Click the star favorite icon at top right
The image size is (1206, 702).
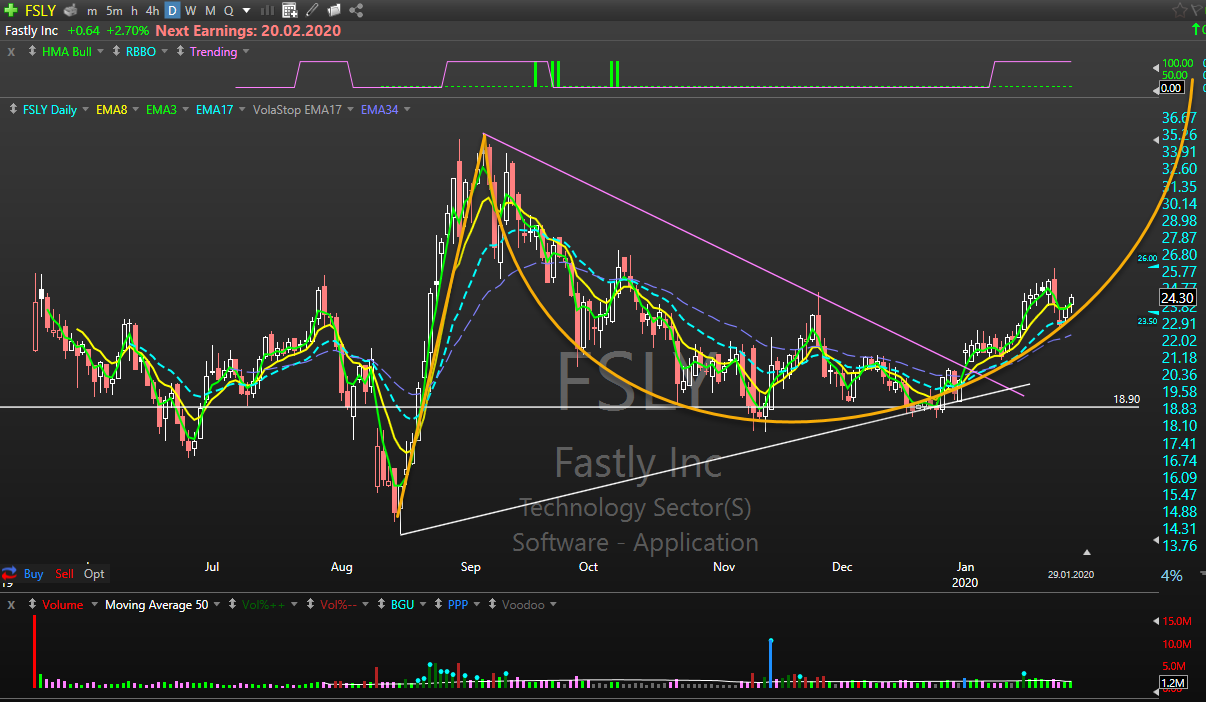1179,10
